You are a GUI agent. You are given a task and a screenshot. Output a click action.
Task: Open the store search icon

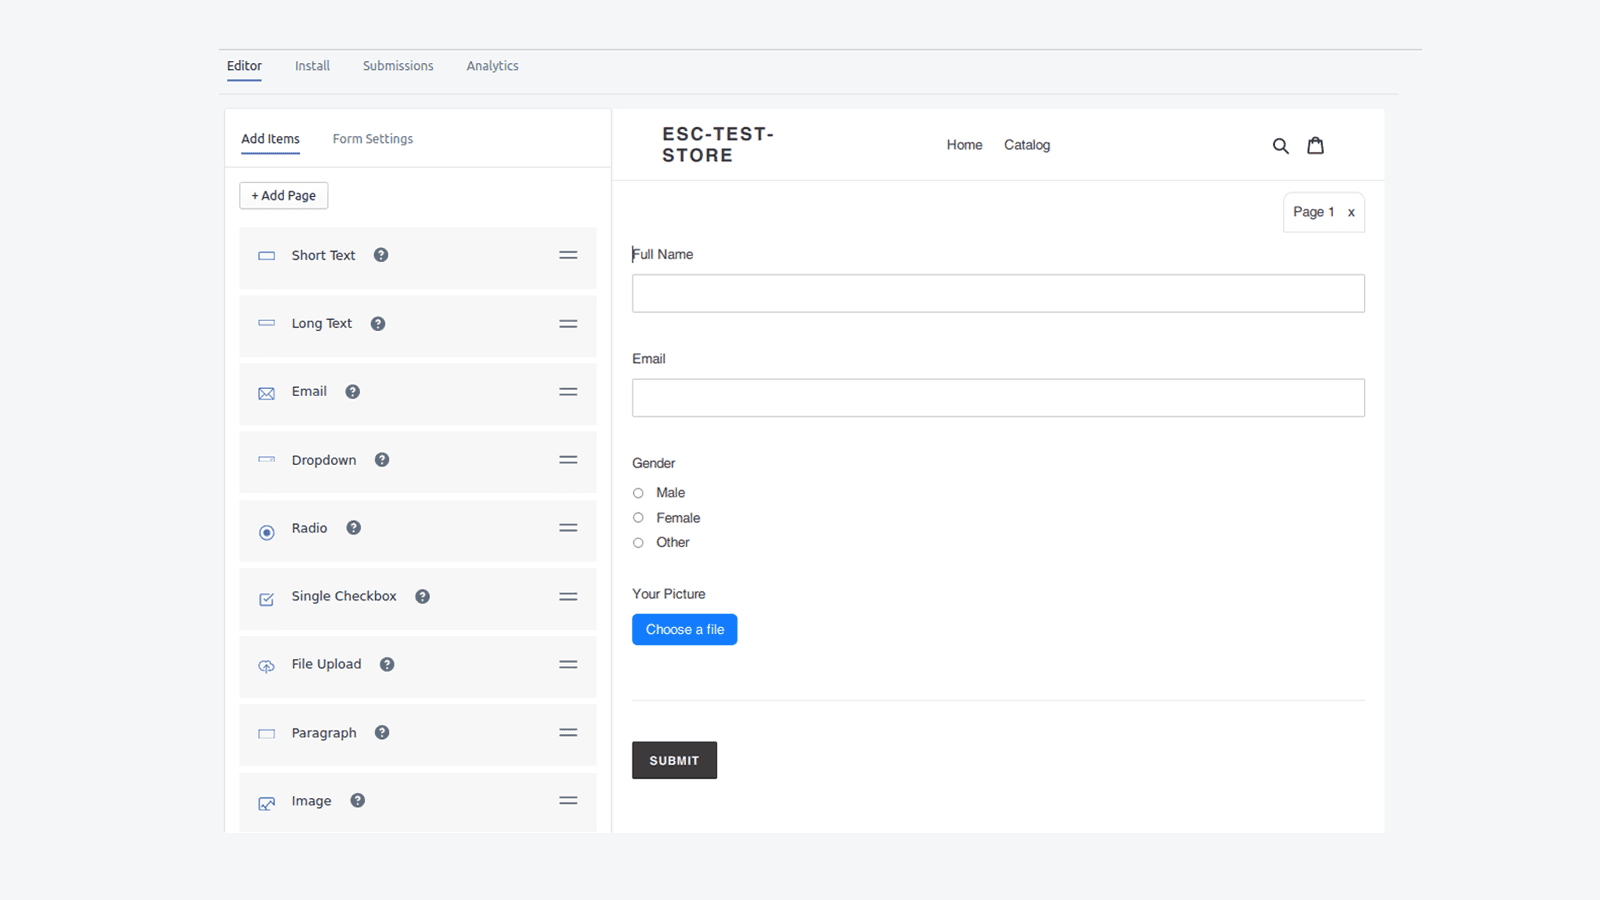point(1281,145)
